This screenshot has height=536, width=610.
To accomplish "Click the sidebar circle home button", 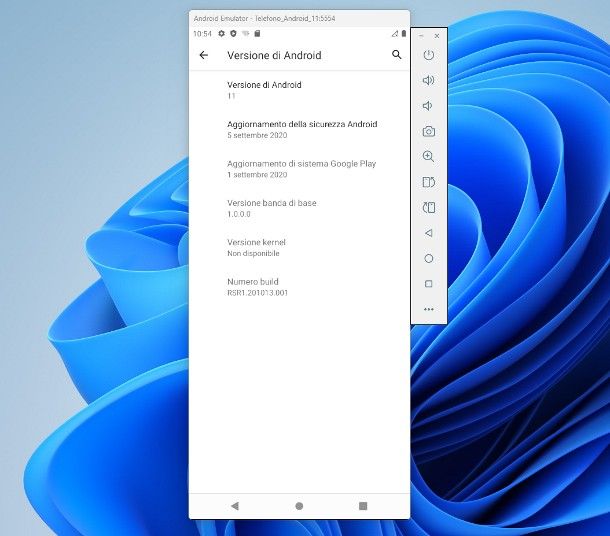I will (x=429, y=258).
